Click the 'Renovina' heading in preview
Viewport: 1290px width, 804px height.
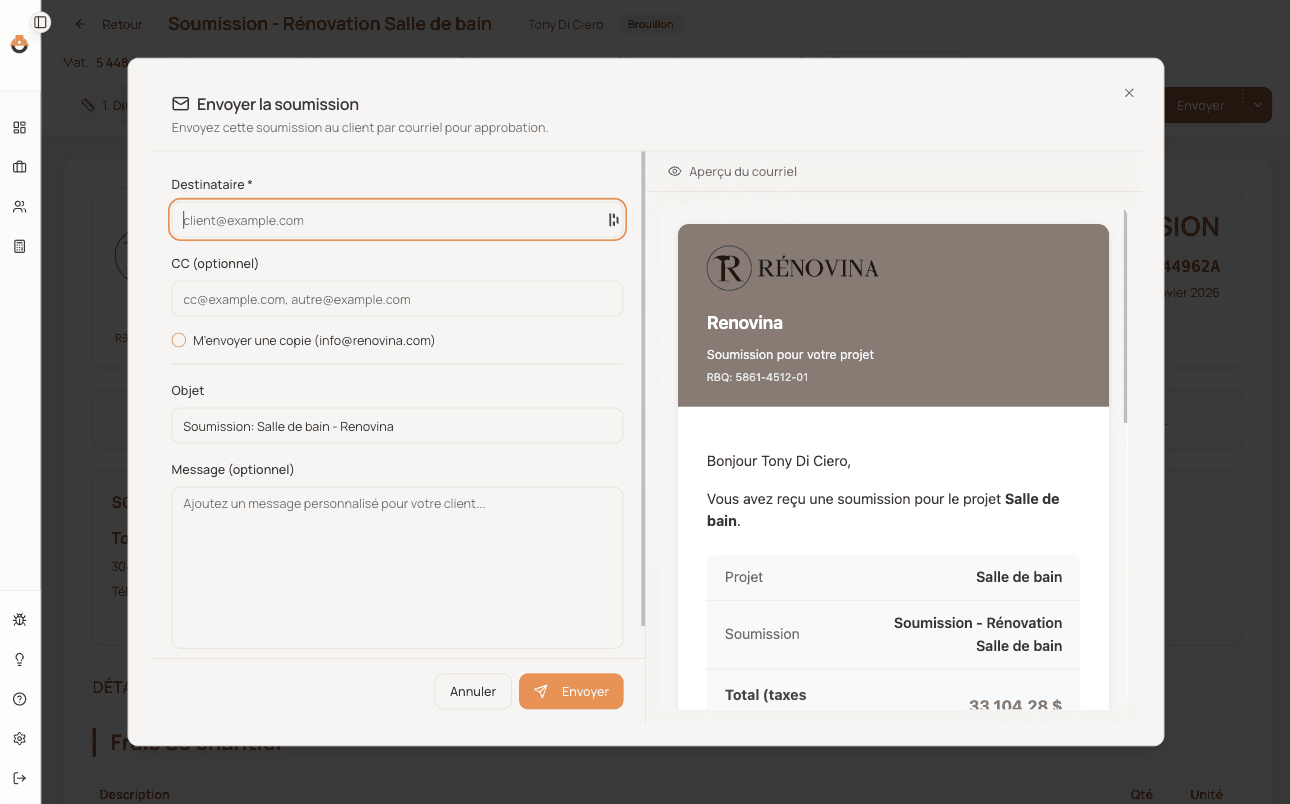pos(745,323)
